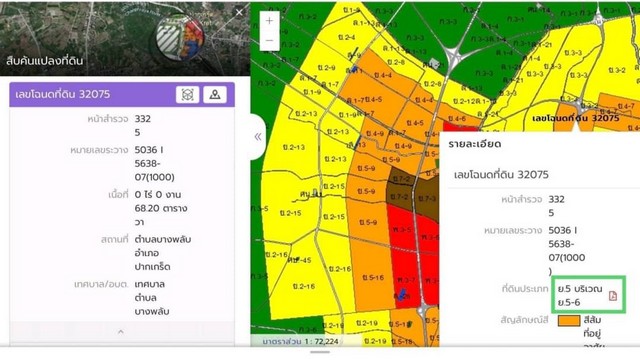Click the สืบค้นแปลงที่ดิน title
Screen dimensions: 640x360
[x=44, y=61]
